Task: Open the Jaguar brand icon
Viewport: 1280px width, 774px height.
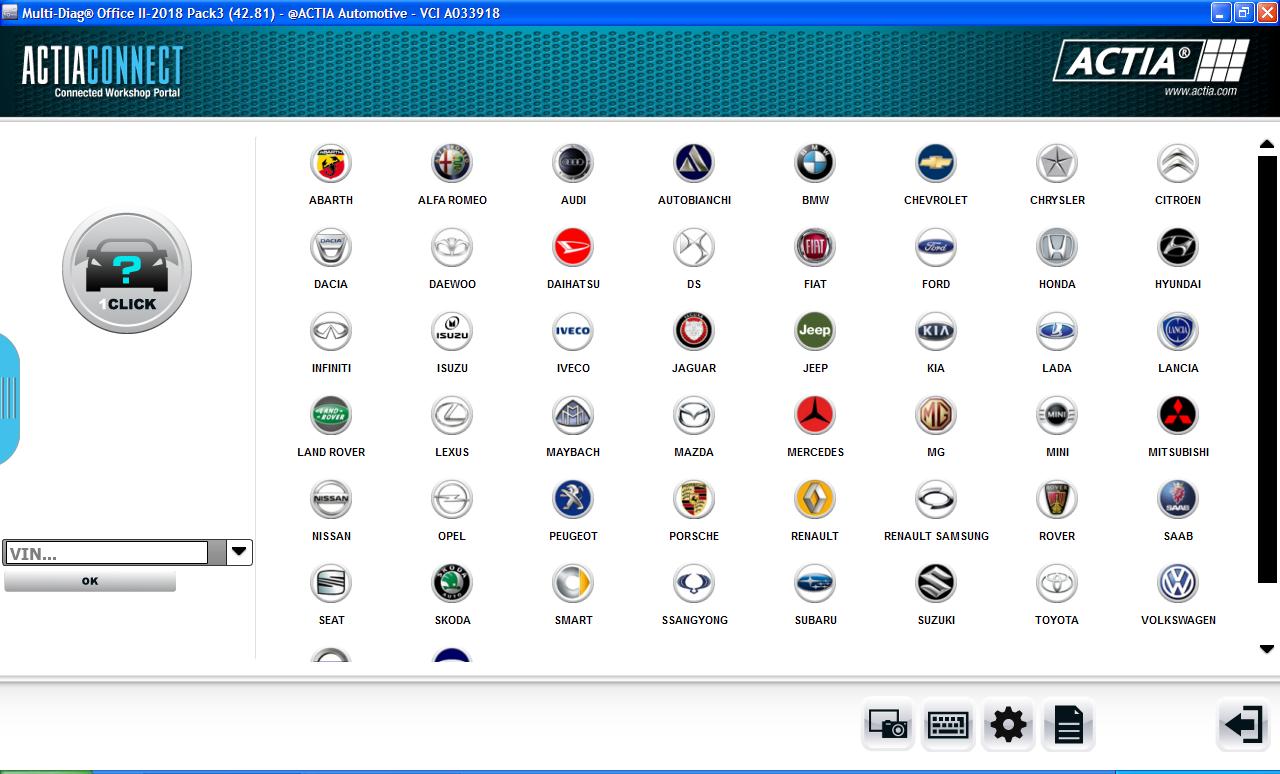Action: click(x=694, y=331)
